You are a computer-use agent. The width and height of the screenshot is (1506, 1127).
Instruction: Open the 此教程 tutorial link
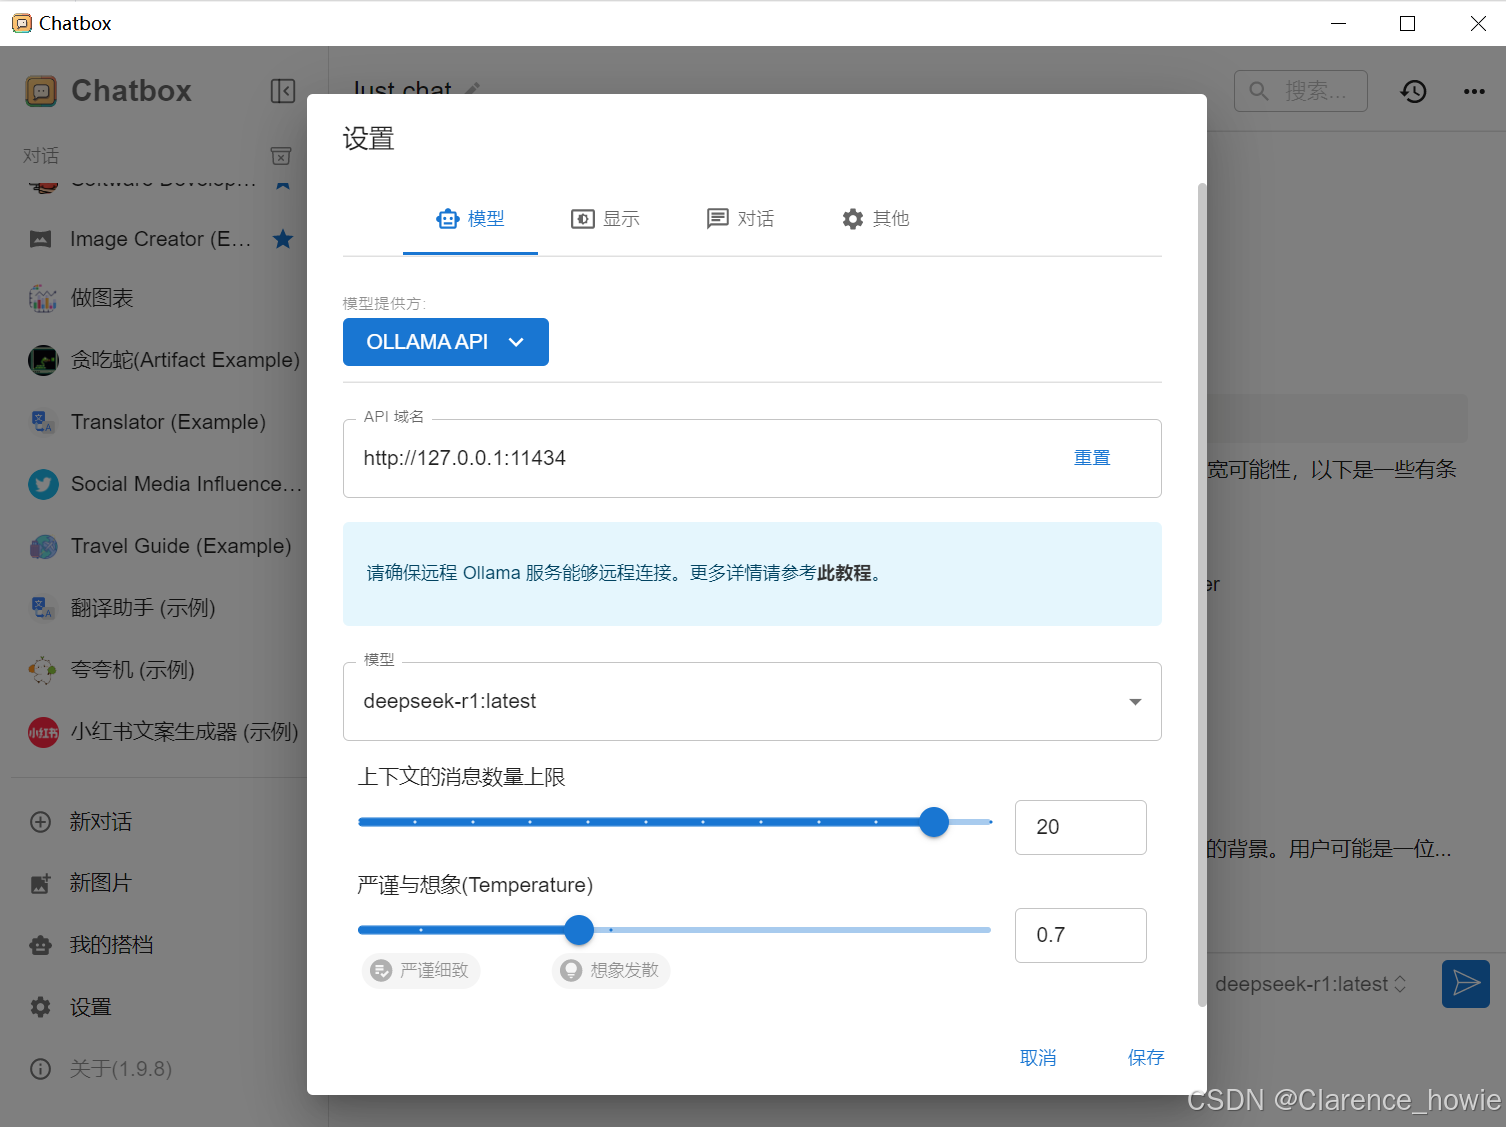[x=844, y=573]
